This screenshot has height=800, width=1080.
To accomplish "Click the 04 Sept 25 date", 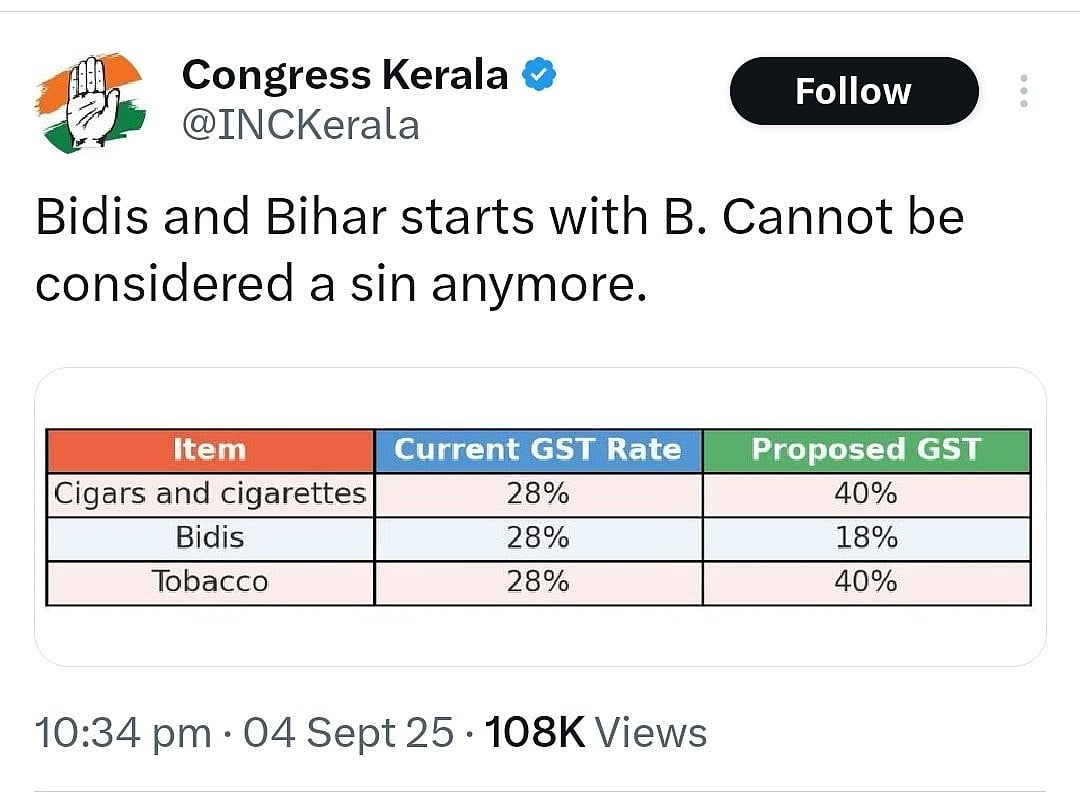I will [349, 733].
